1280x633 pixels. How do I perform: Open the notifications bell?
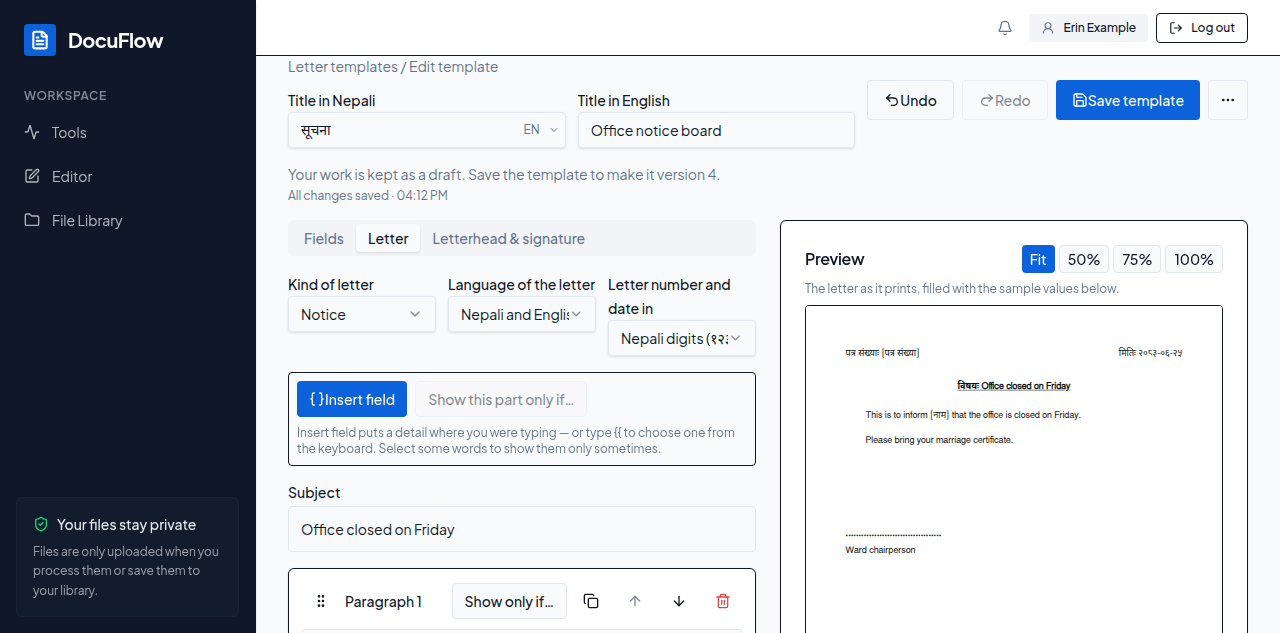[1005, 28]
